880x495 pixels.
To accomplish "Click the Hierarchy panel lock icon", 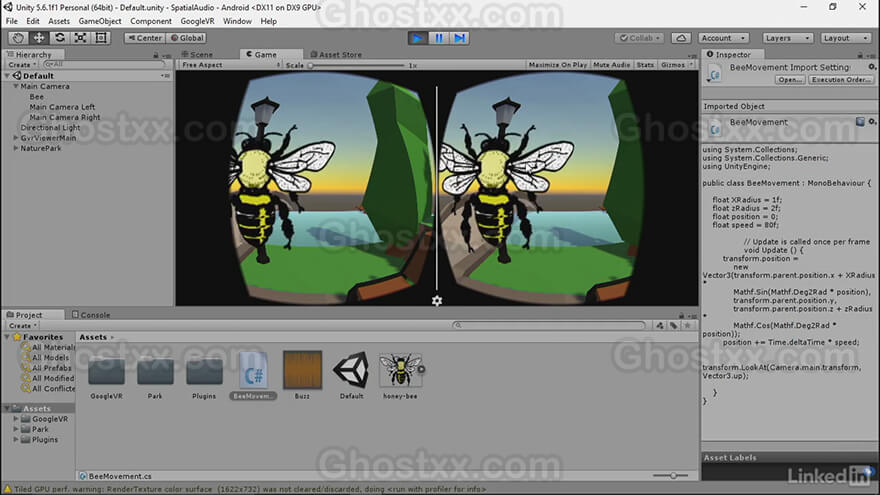I will click(156, 55).
